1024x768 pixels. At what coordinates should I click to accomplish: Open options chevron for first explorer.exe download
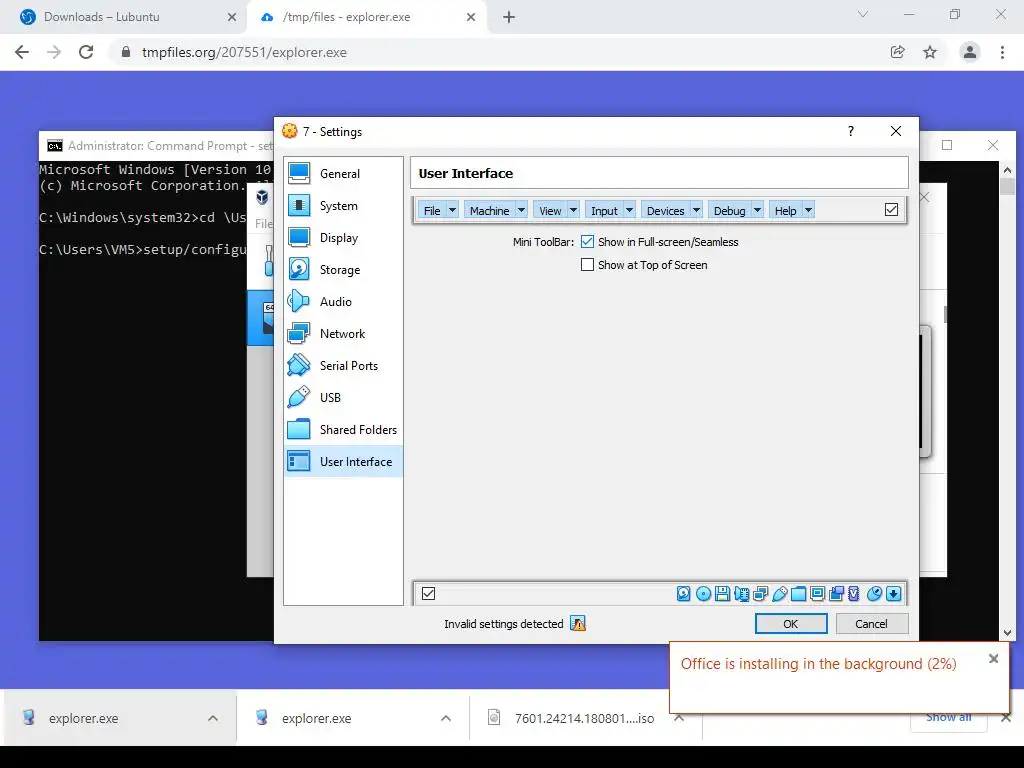pyautogui.click(x=213, y=718)
